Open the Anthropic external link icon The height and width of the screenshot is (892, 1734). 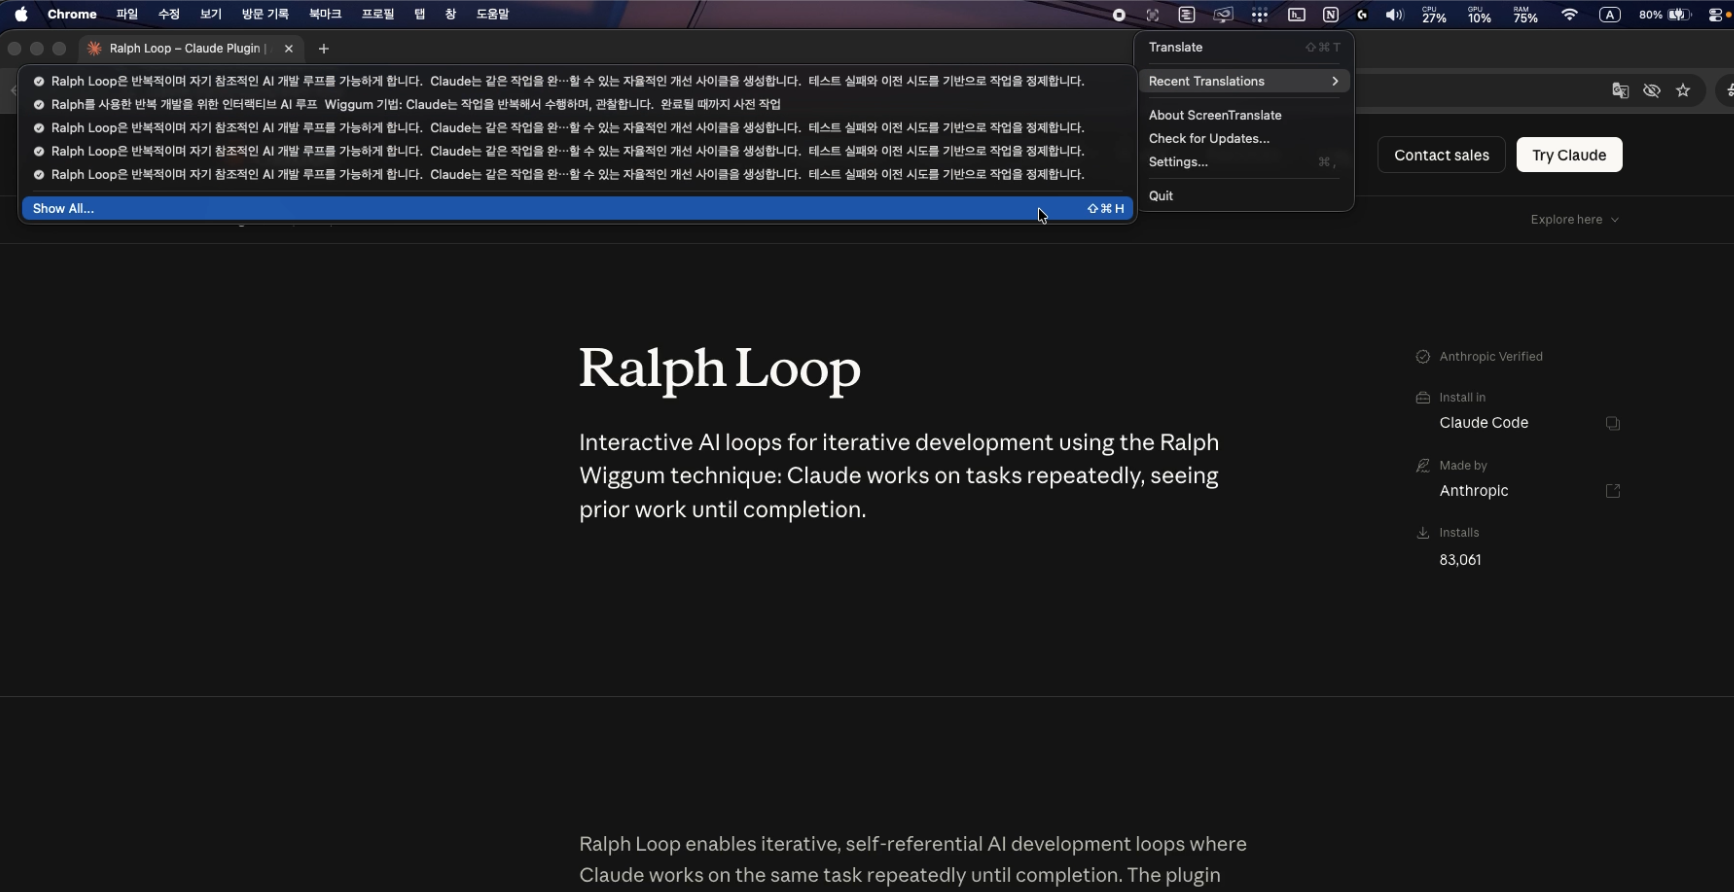coord(1613,491)
